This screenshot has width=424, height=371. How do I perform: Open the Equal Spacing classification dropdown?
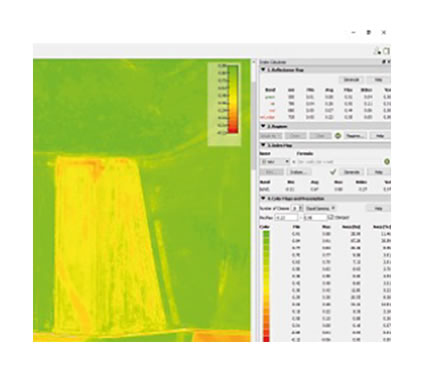click(320, 208)
